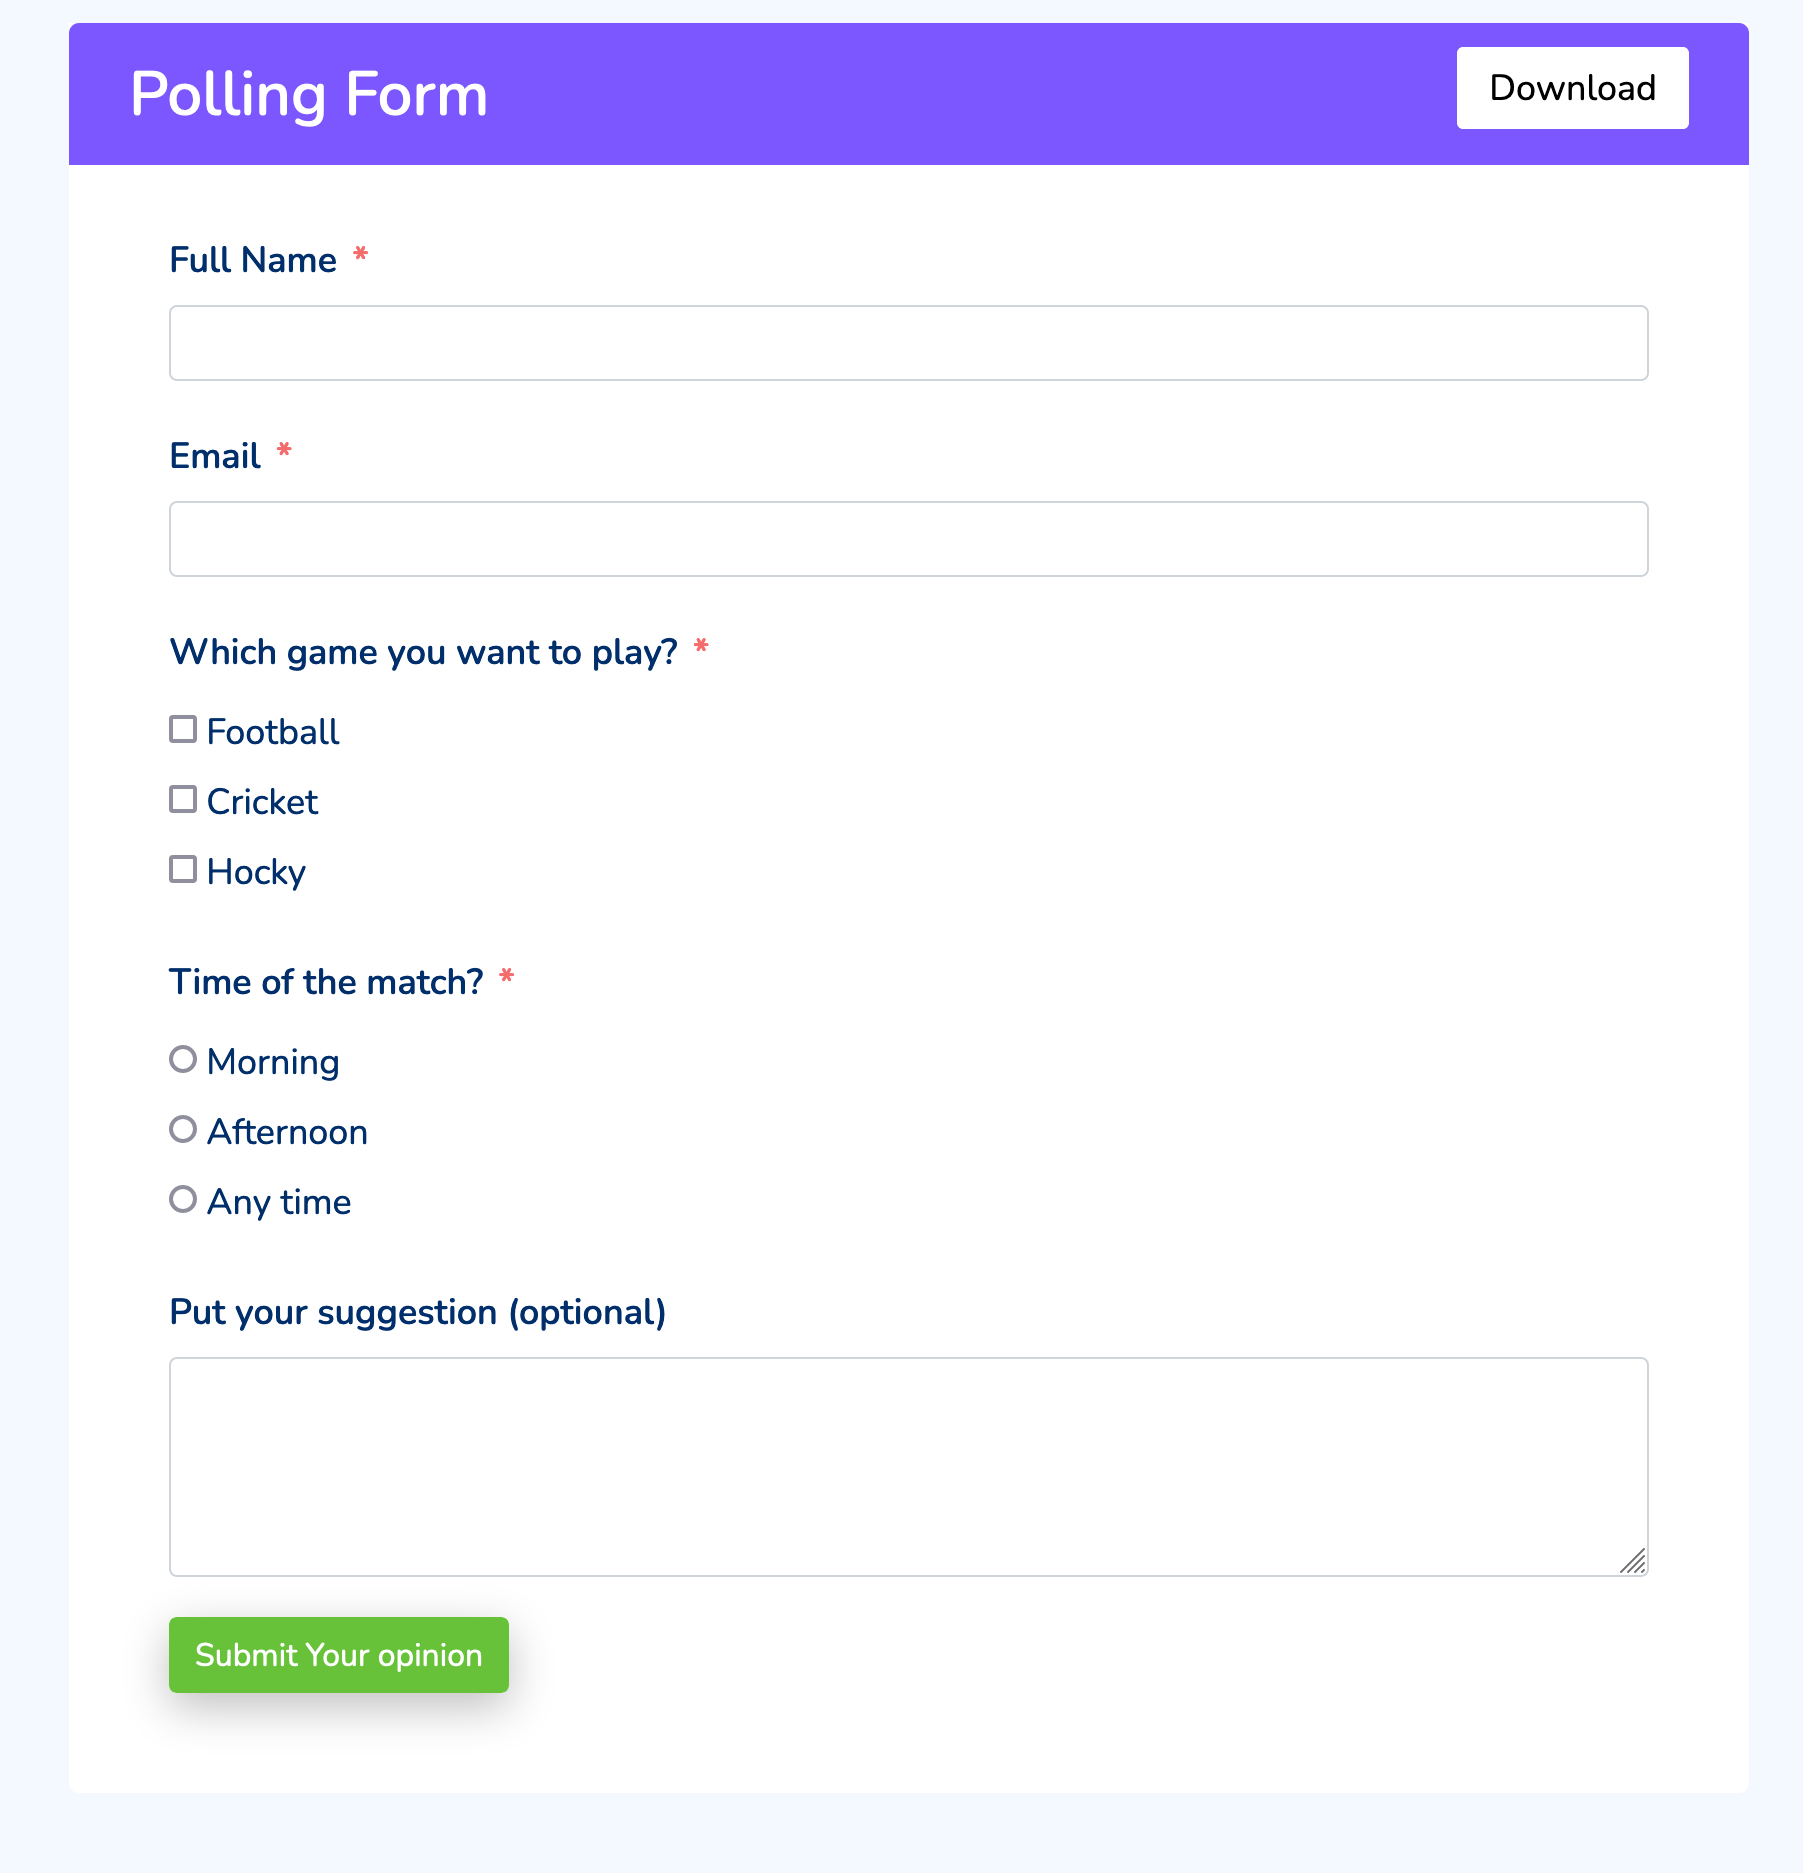This screenshot has height=1873, width=1803.
Task: Select the Morning radio button
Action: click(184, 1059)
